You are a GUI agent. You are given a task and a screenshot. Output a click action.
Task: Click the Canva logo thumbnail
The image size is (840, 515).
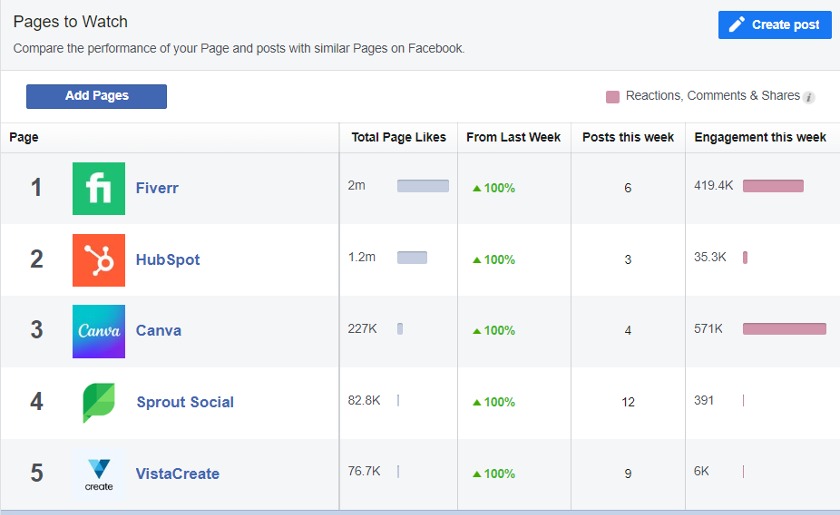click(x=99, y=331)
